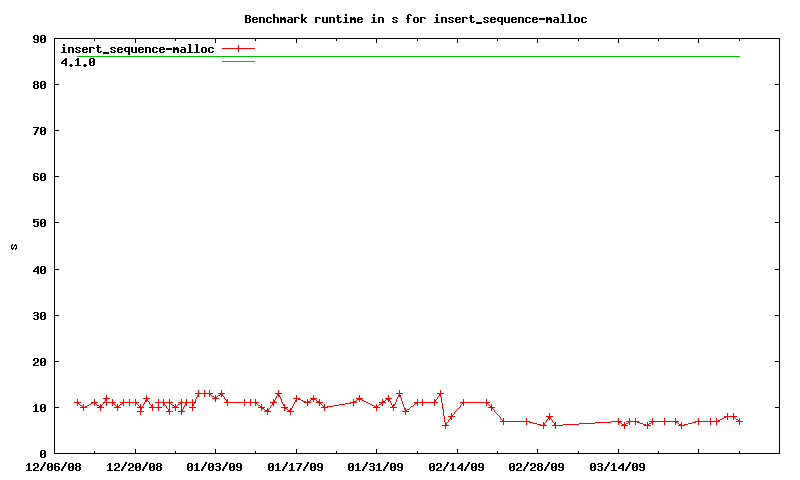
Task: Click the first red data point on the left
Action: point(77,403)
